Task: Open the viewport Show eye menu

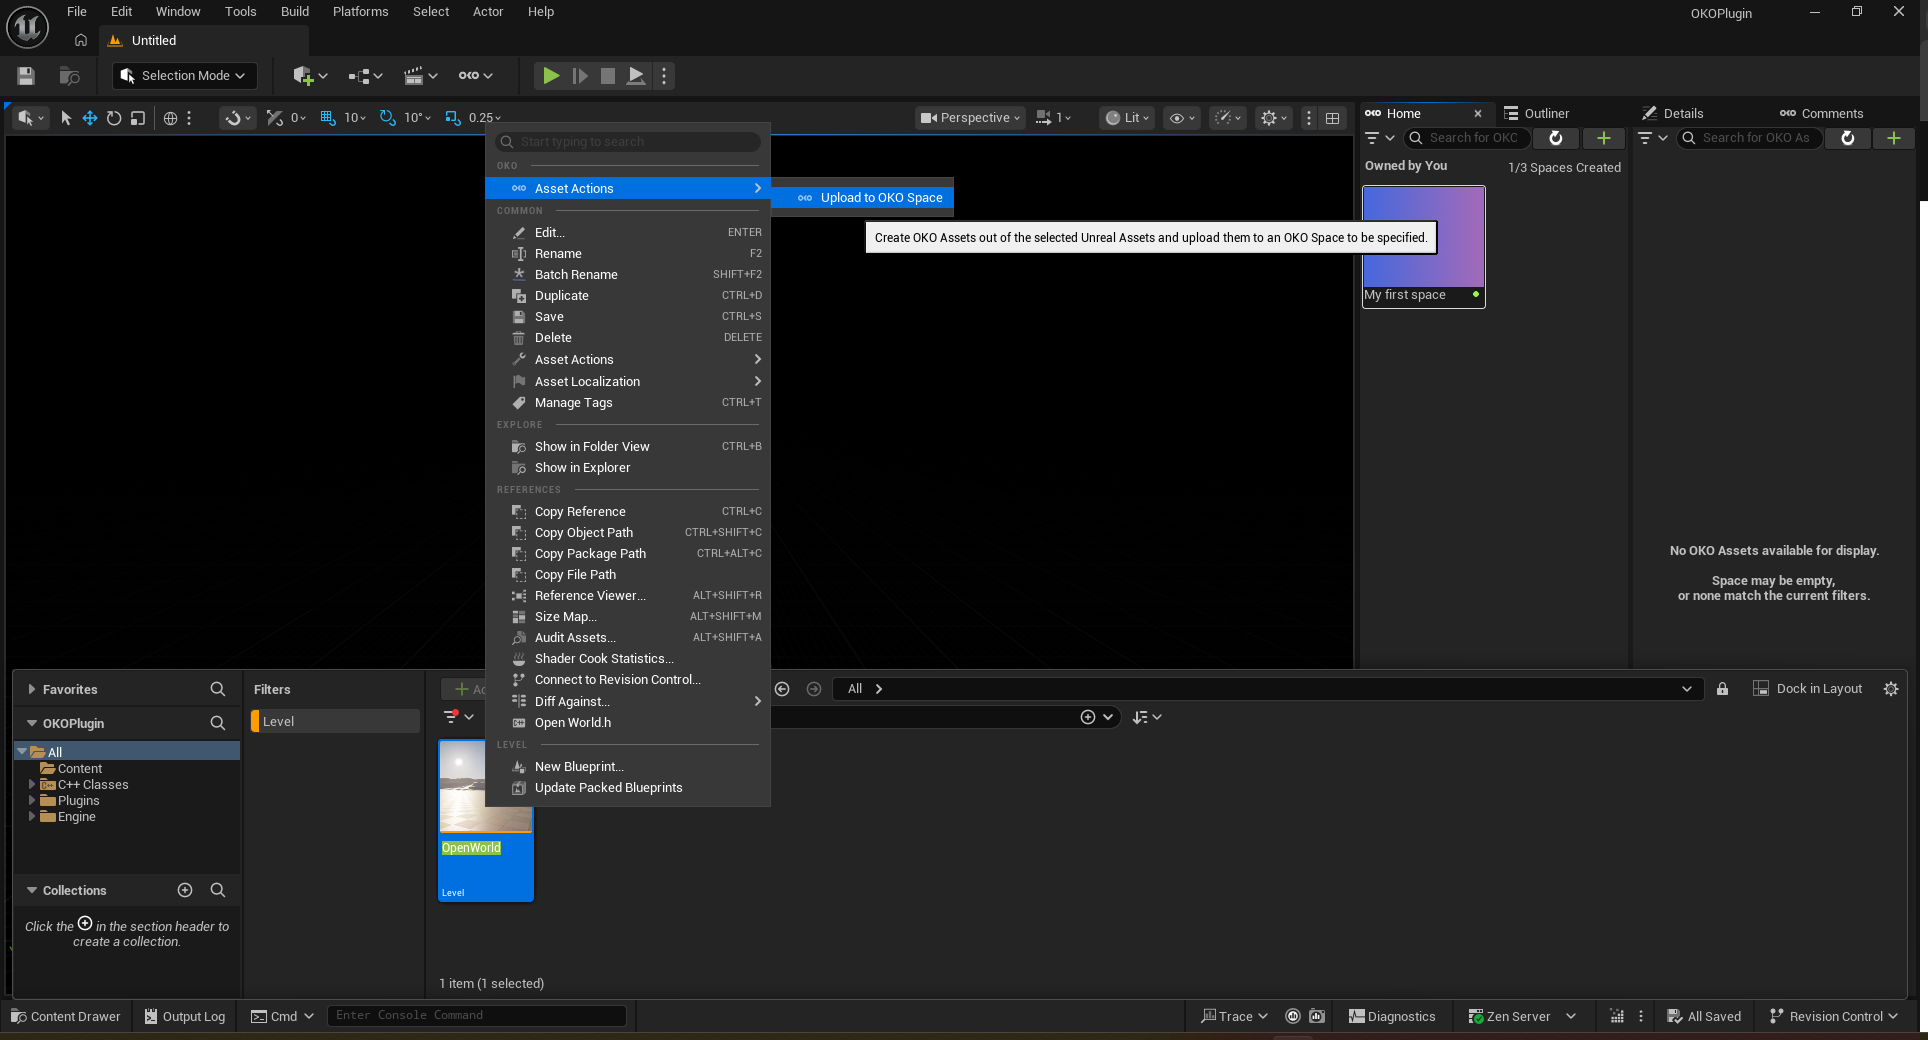Action: pyautogui.click(x=1182, y=118)
